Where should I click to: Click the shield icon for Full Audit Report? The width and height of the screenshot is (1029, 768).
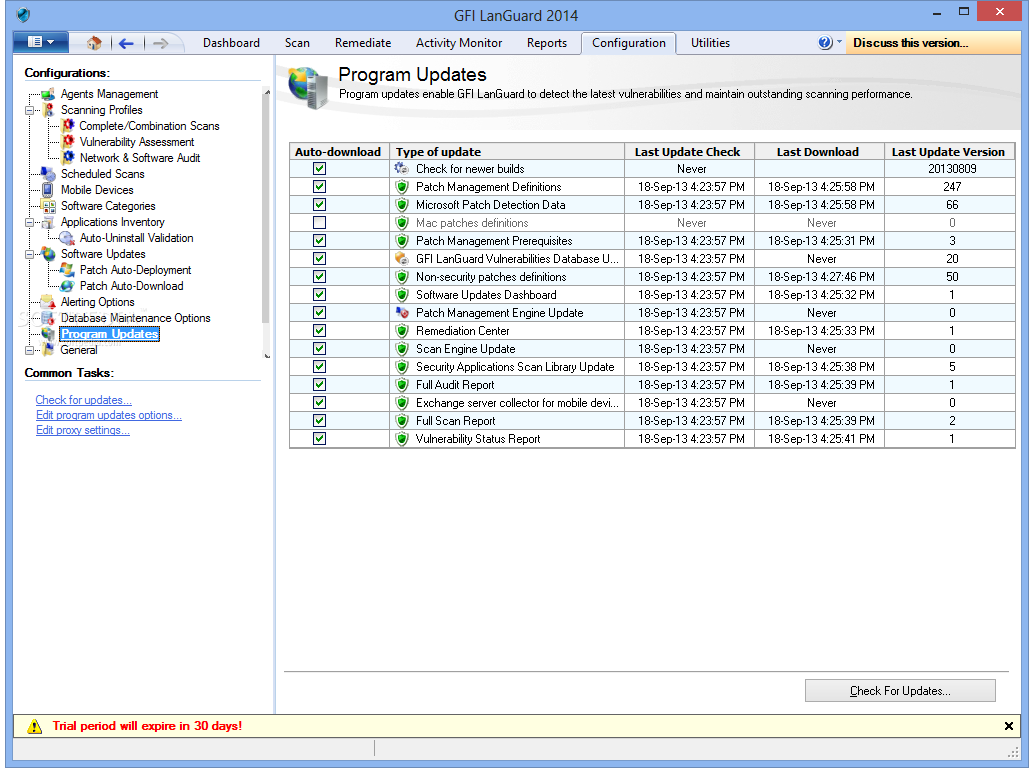click(x=402, y=385)
